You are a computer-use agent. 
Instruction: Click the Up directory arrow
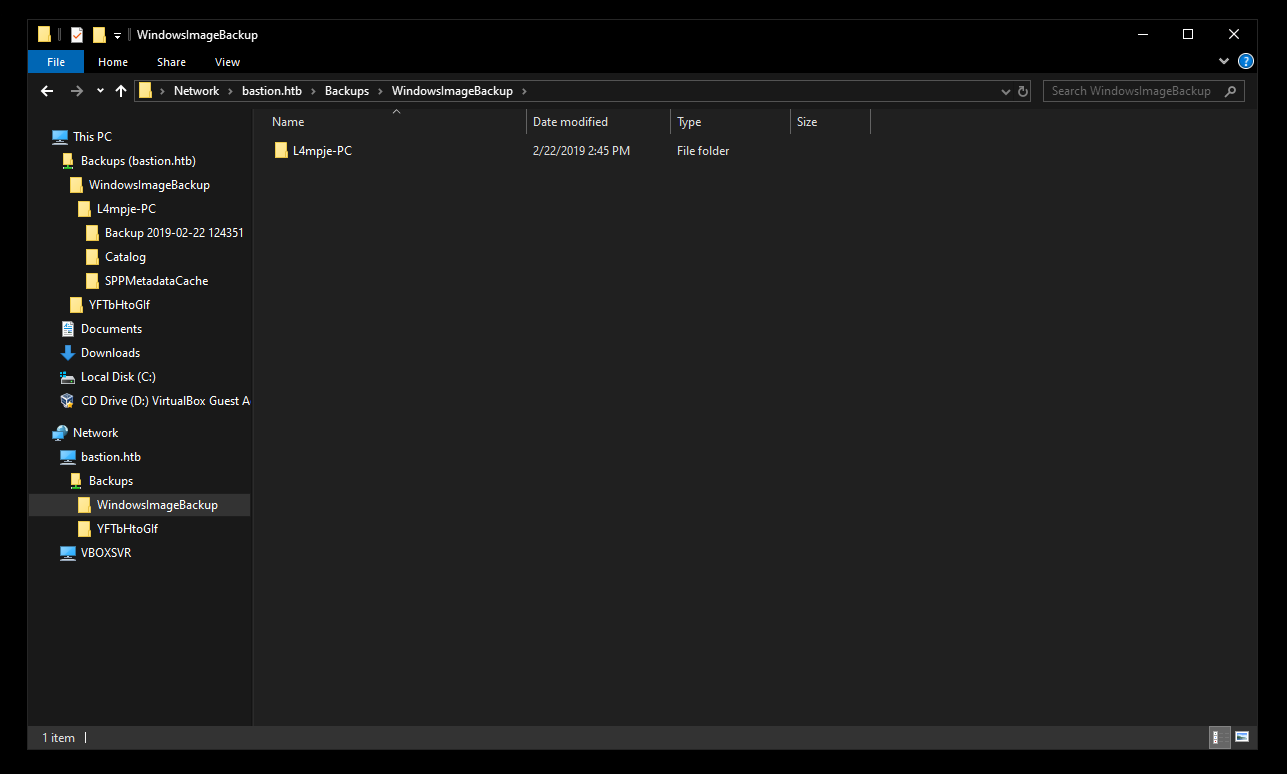click(121, 91)
